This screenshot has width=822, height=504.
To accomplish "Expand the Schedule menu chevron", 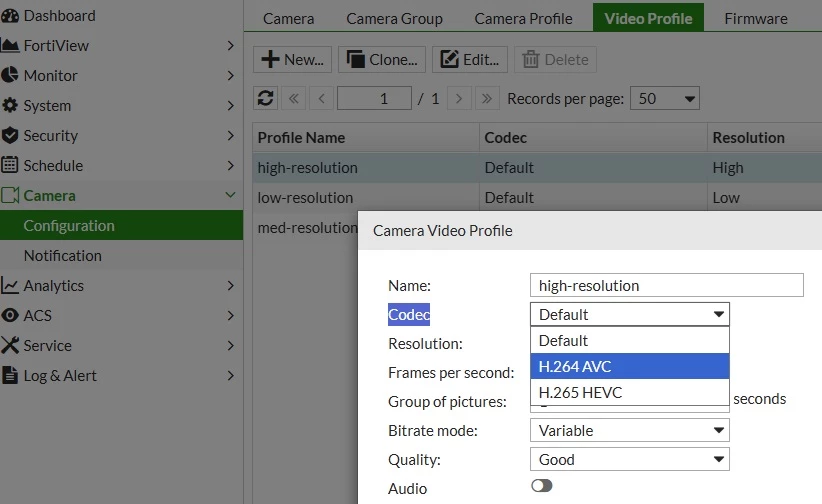I will tap(230, 165).
